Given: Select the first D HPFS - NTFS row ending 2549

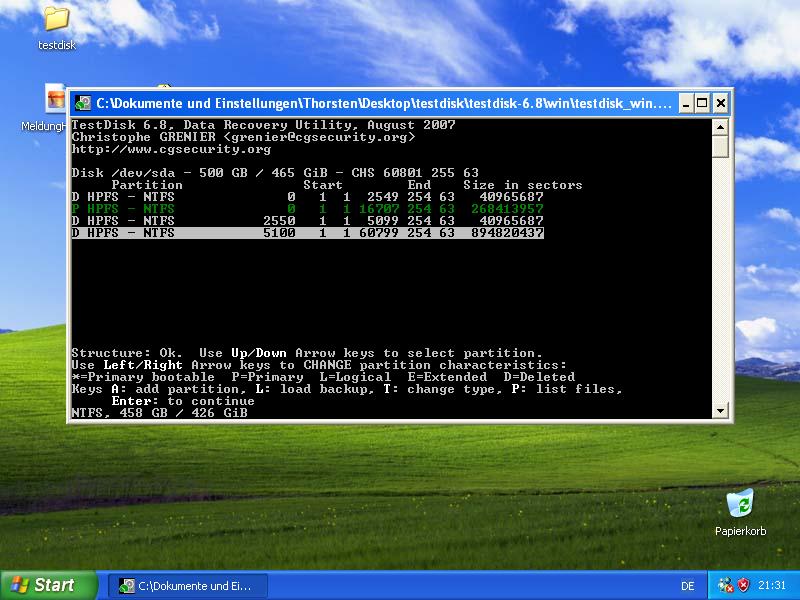Looking at the screenshot, I should click(308, 197).
